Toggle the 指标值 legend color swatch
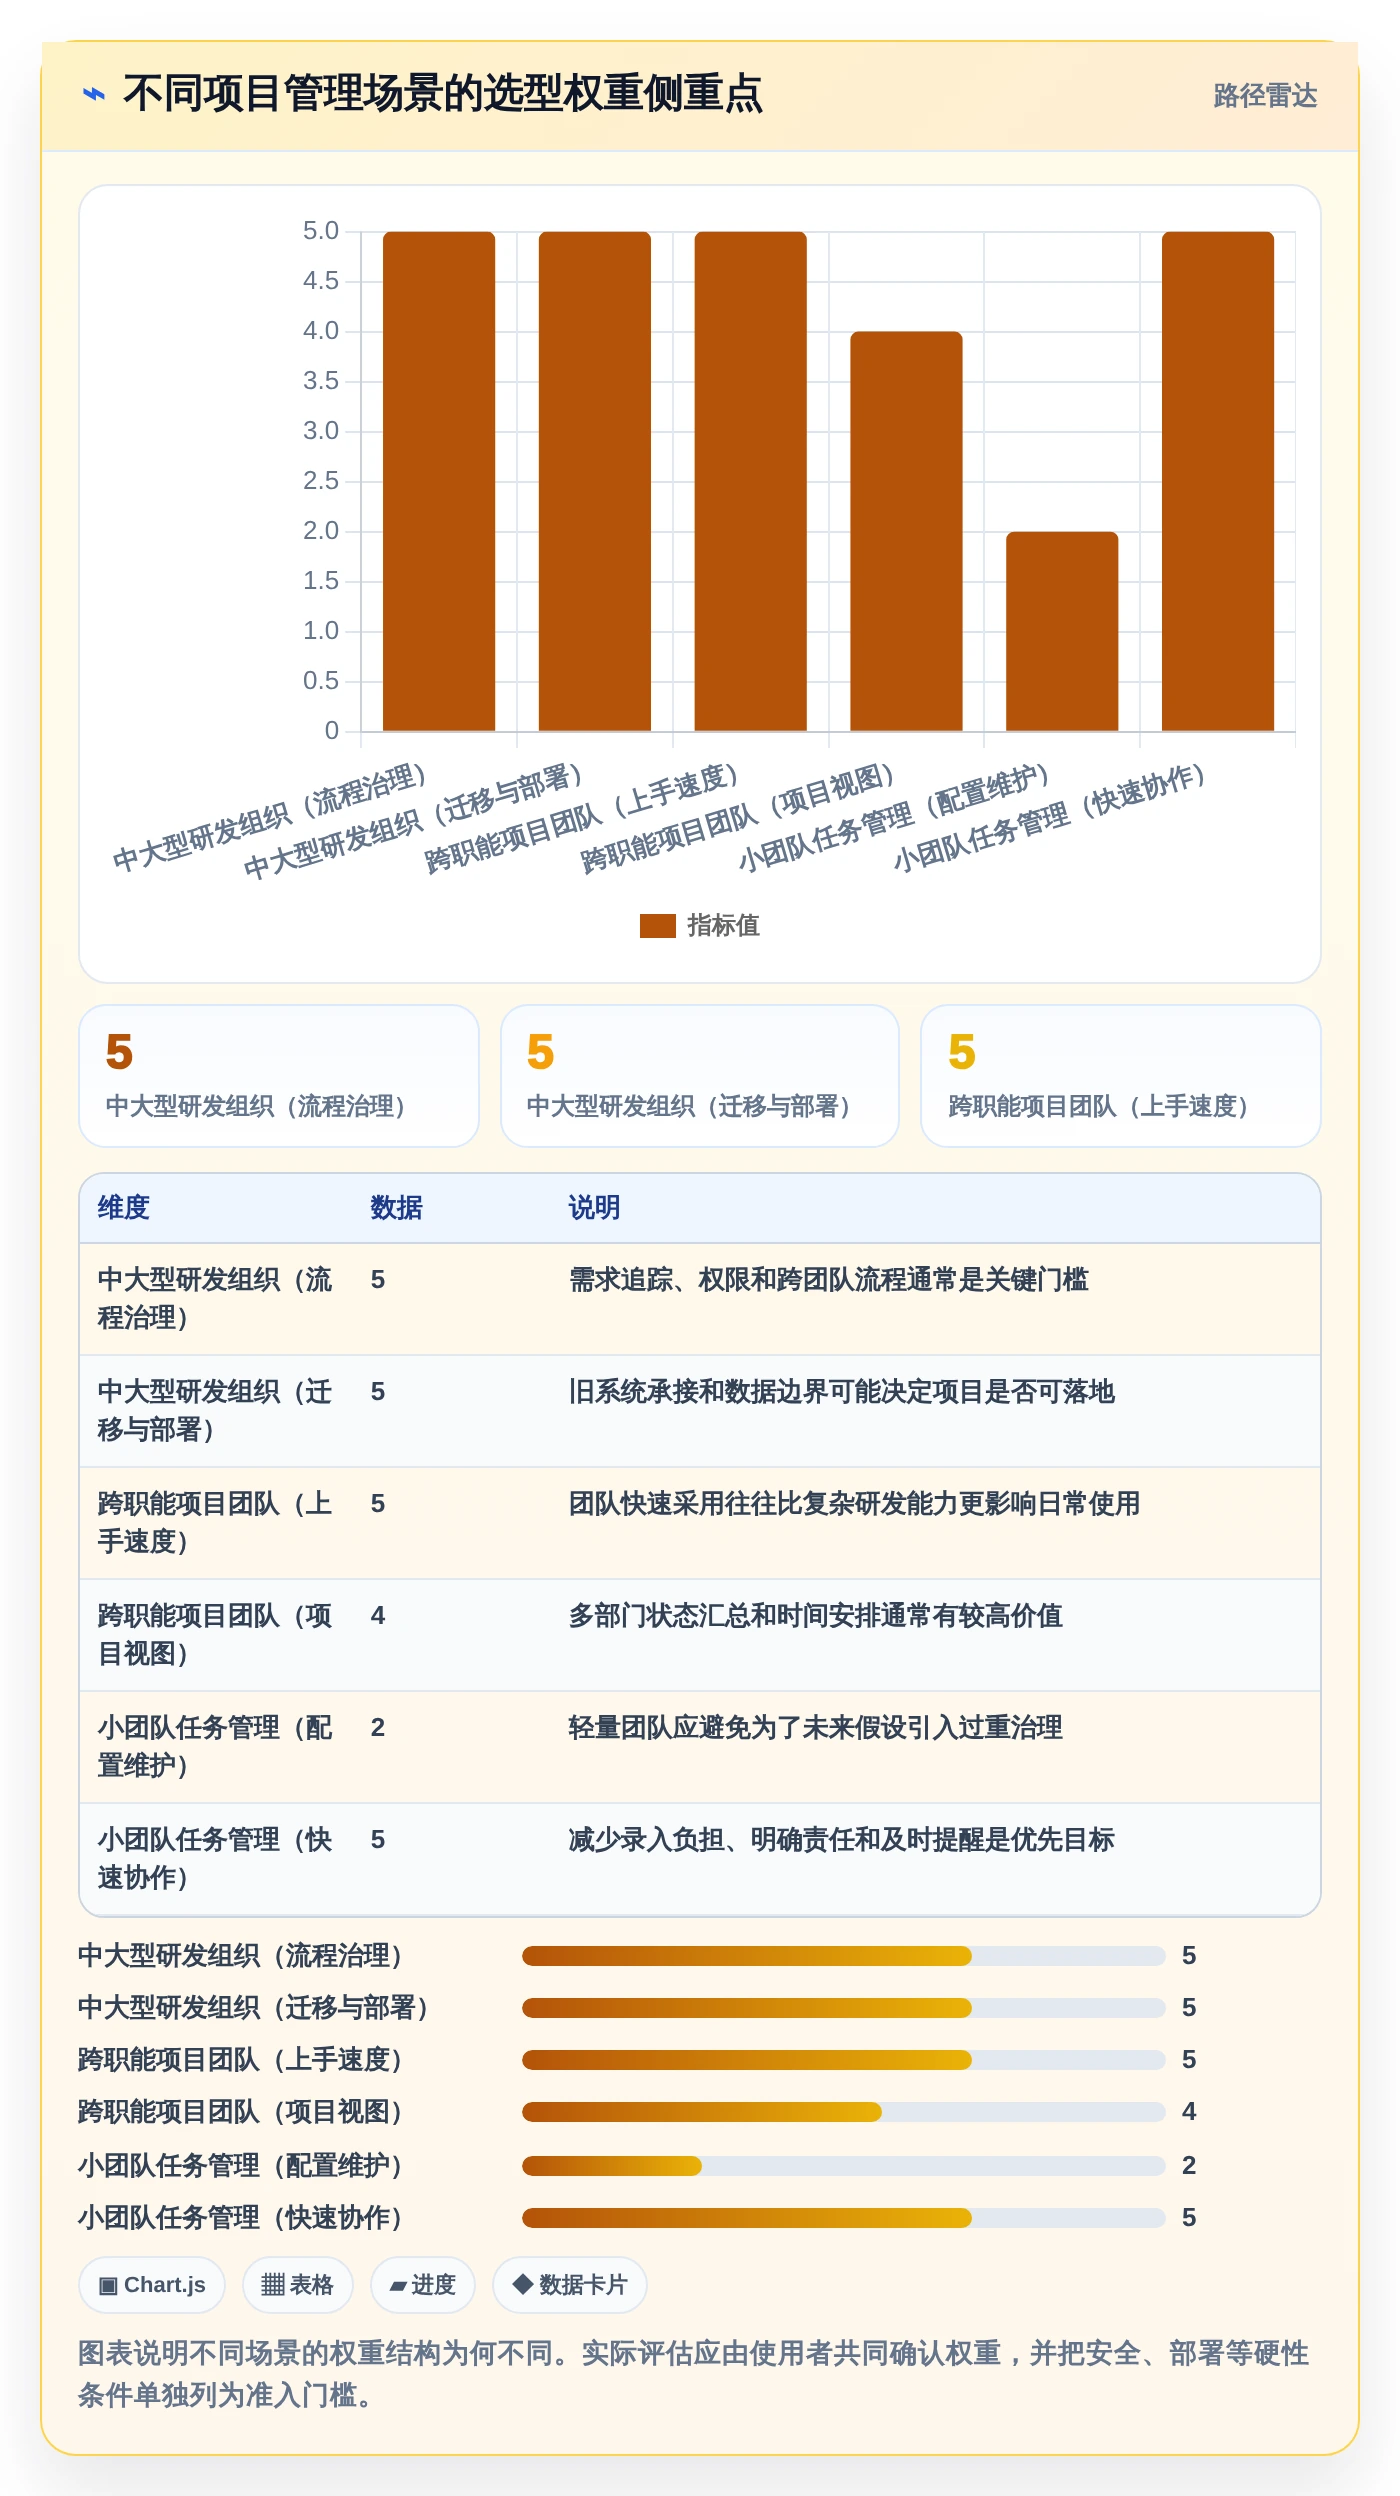Image resolution: width=1400 pixels, height=2496 pixels. coord(657,926)
